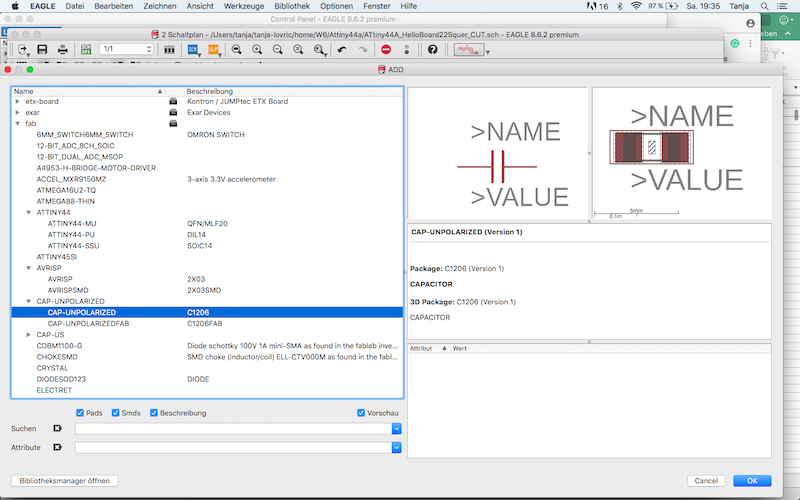Toggle the Vorschau preview checkbox
The width and height of the screenshot is (800, 500).
361,413
